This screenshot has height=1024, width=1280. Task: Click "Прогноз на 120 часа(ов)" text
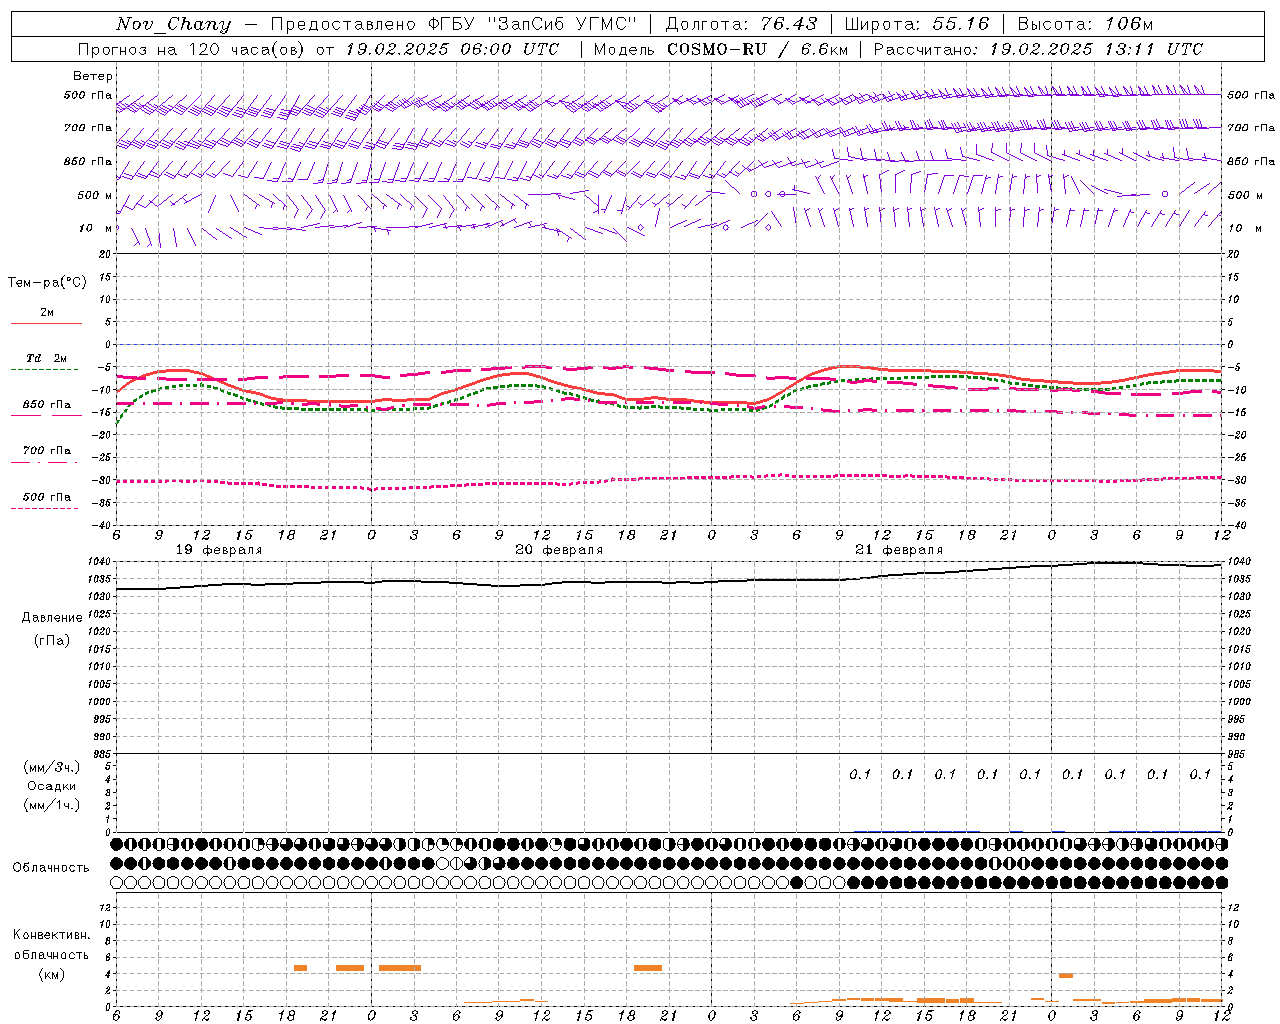[x=192, y=49]
